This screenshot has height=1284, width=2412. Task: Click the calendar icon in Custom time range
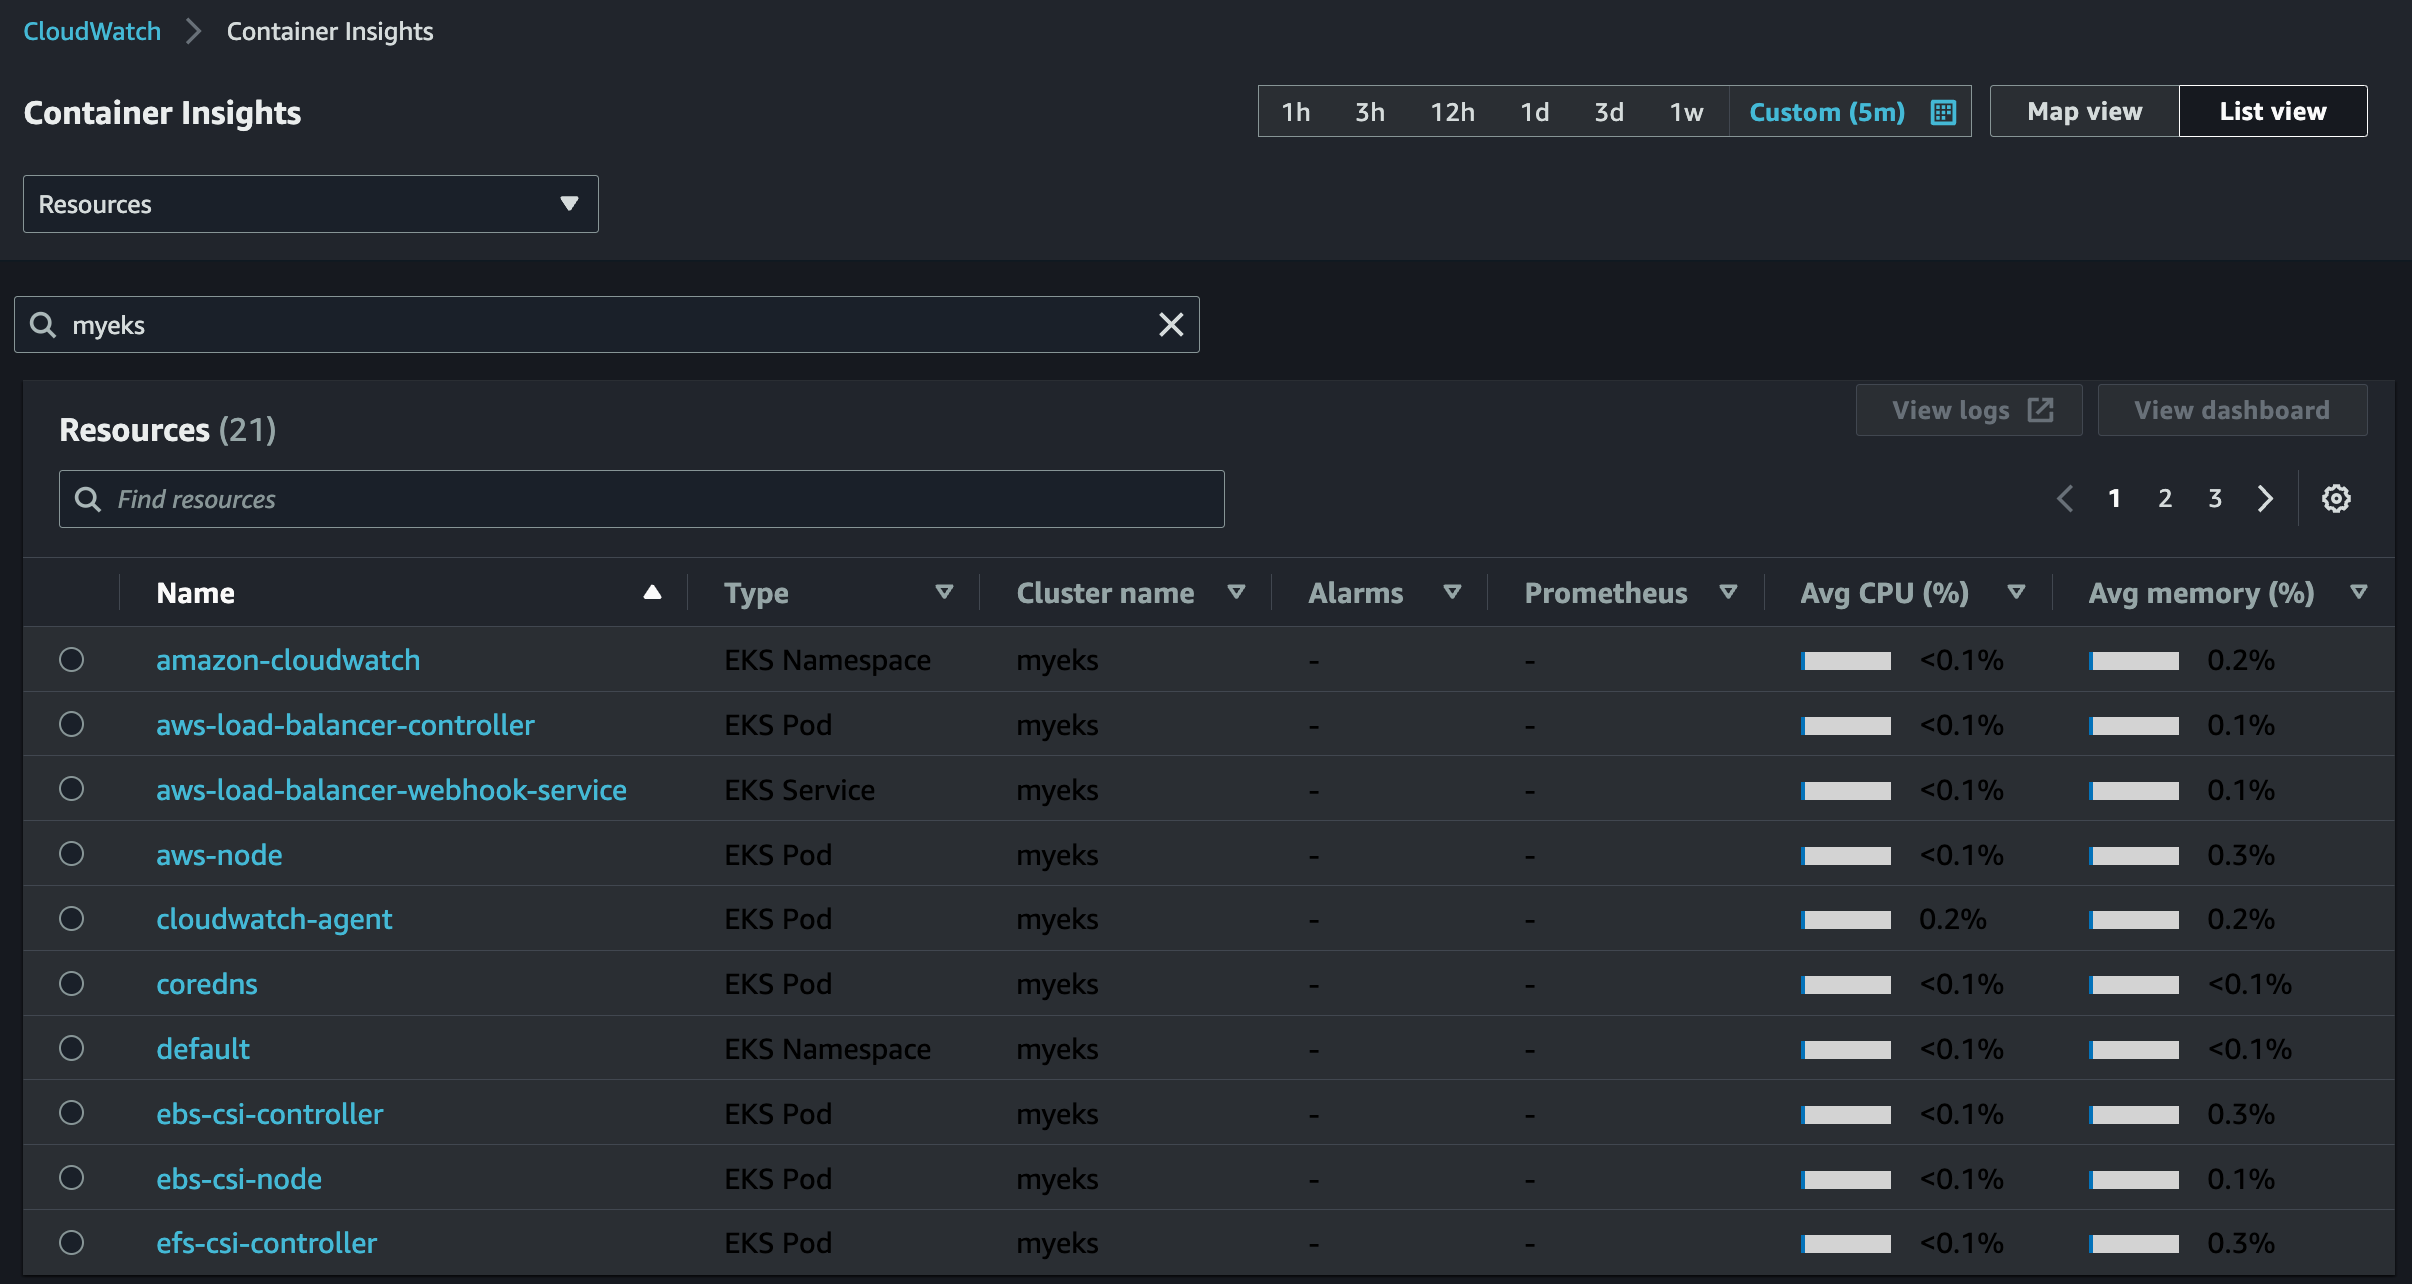pos(1943,112)
